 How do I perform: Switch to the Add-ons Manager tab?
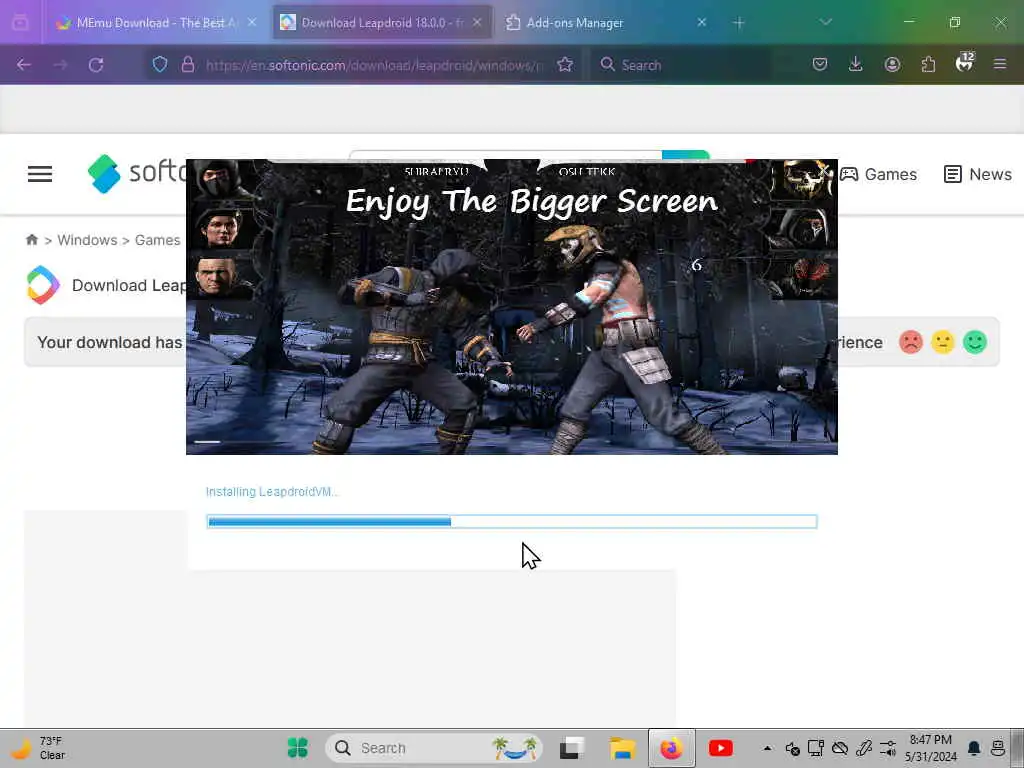point(606,23)
